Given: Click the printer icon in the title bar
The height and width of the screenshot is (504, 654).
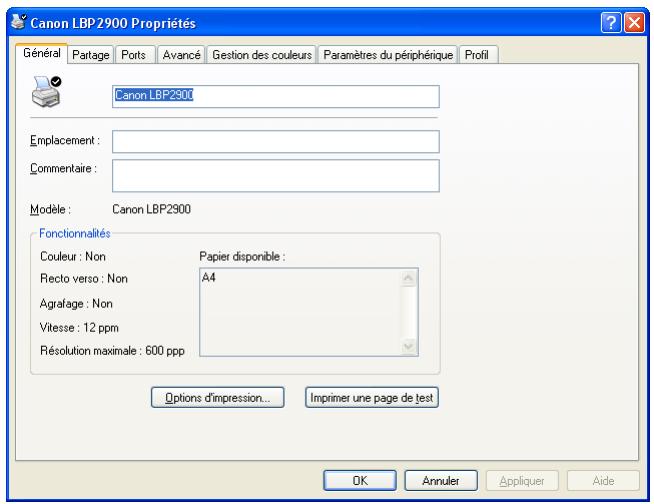Looking at the screenshot, I should pyautogui.click(x=19, y=22).
